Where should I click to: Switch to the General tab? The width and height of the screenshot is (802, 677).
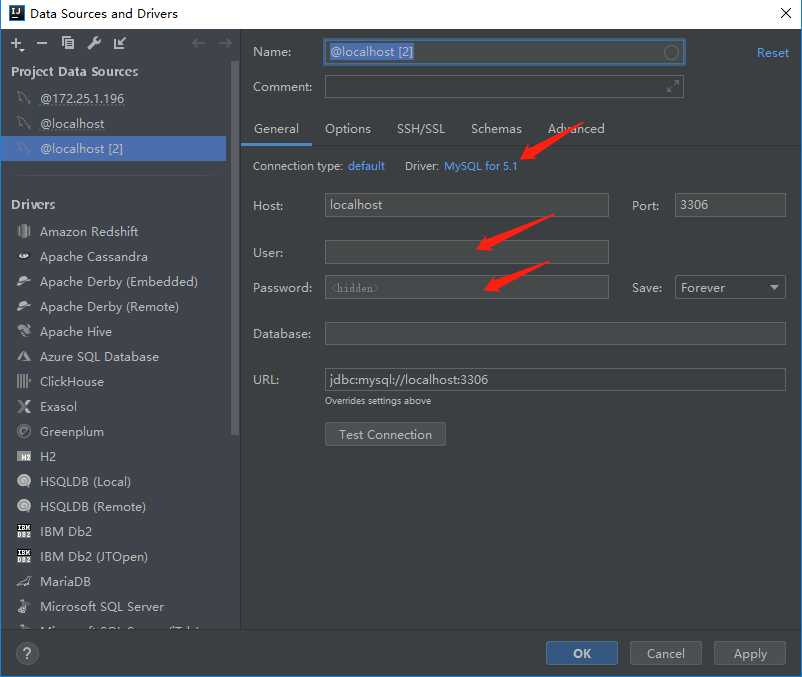(276, 129)
